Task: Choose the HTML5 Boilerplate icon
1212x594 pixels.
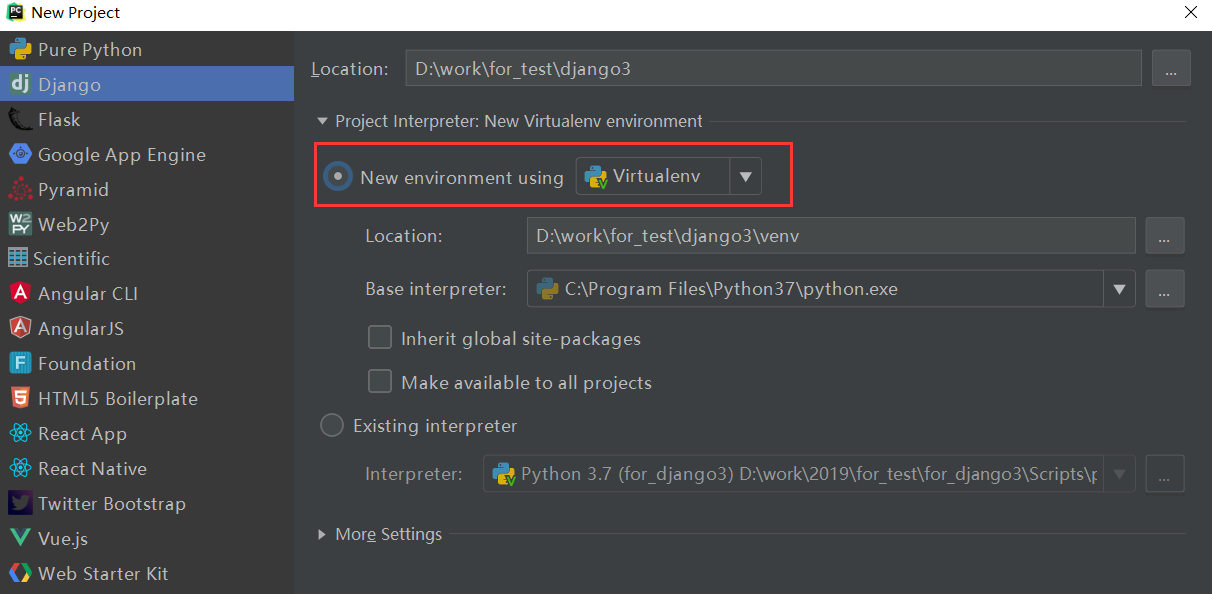Action: coord(20,398)
